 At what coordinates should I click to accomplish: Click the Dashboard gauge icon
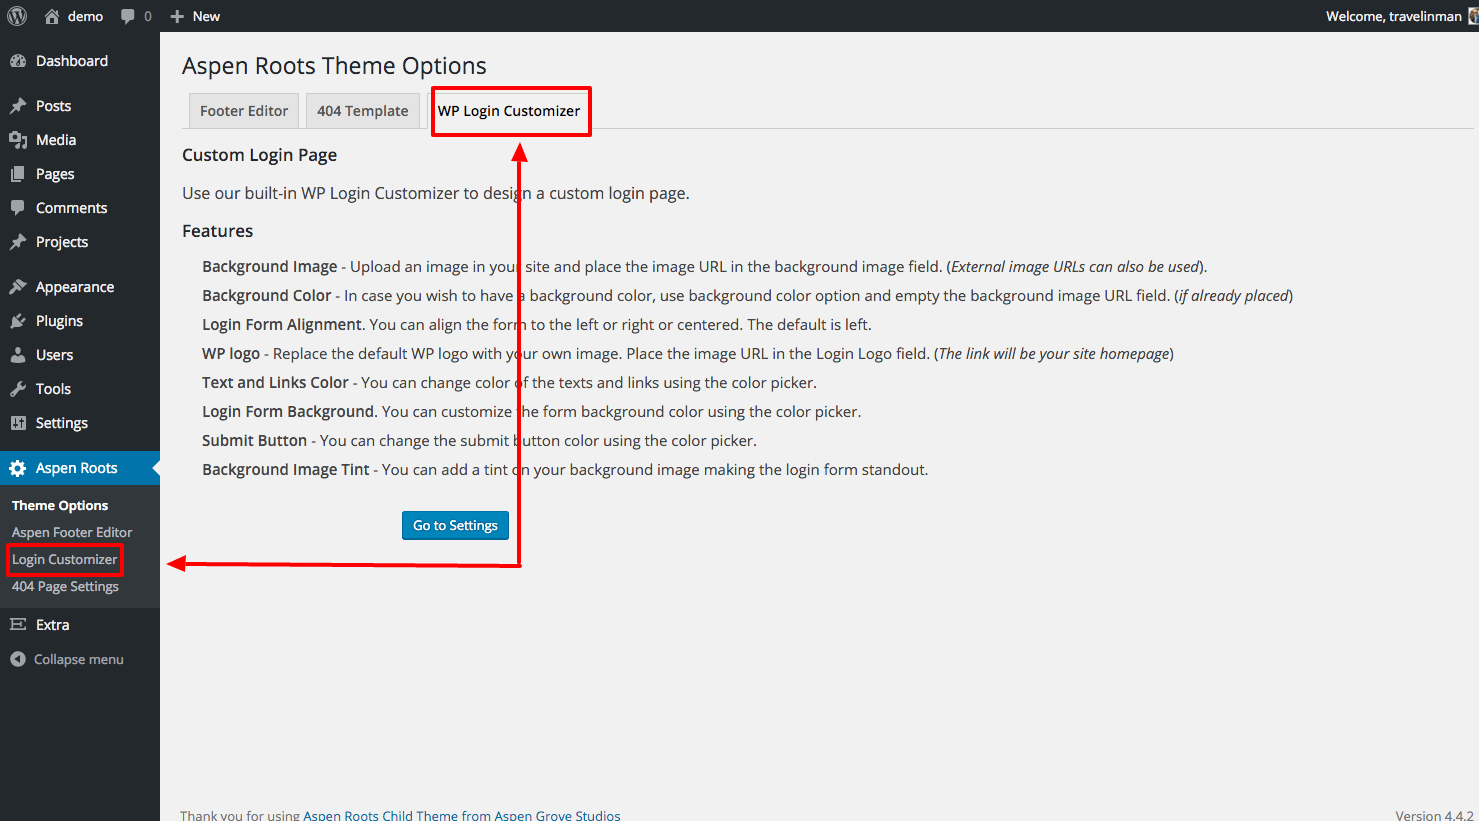click(x=18, y=61)
